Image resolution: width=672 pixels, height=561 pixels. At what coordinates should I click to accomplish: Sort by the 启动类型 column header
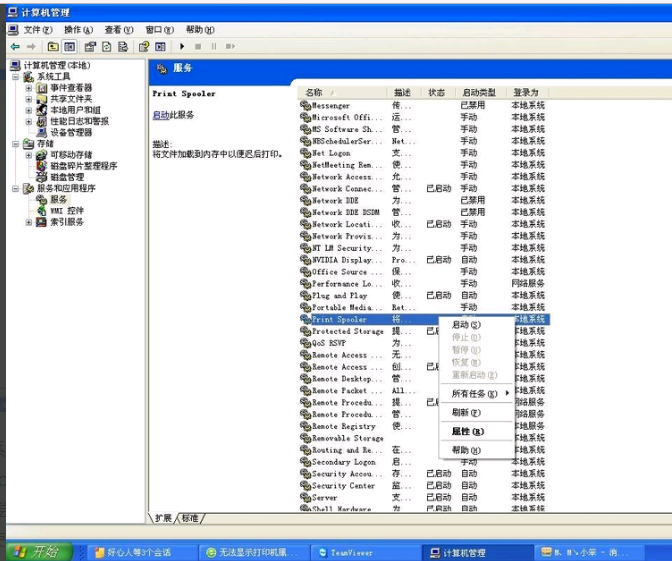coord(479,92)
